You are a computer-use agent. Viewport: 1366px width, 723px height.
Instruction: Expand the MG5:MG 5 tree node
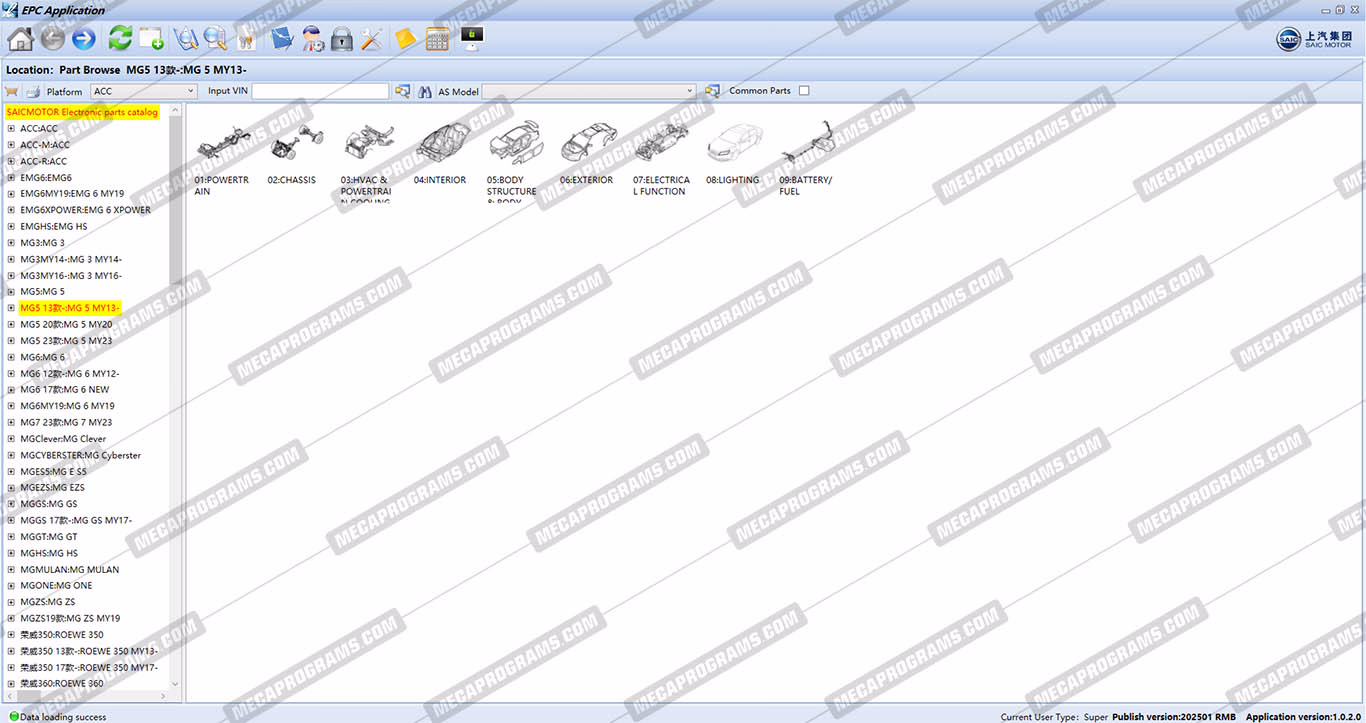[x=11, y=292]
